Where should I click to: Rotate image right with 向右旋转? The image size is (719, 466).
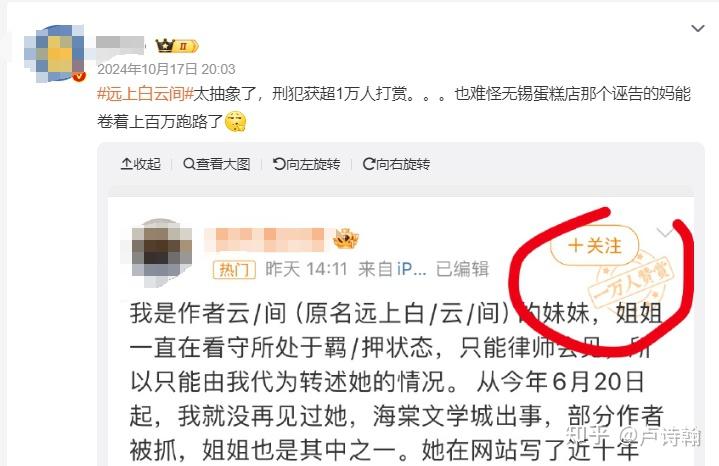pos(396,164)
